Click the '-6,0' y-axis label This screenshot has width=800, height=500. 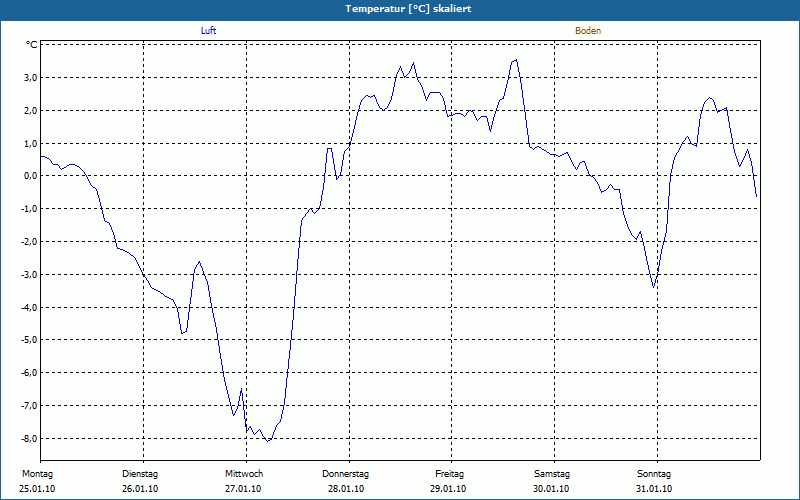(x=30, y=373)
